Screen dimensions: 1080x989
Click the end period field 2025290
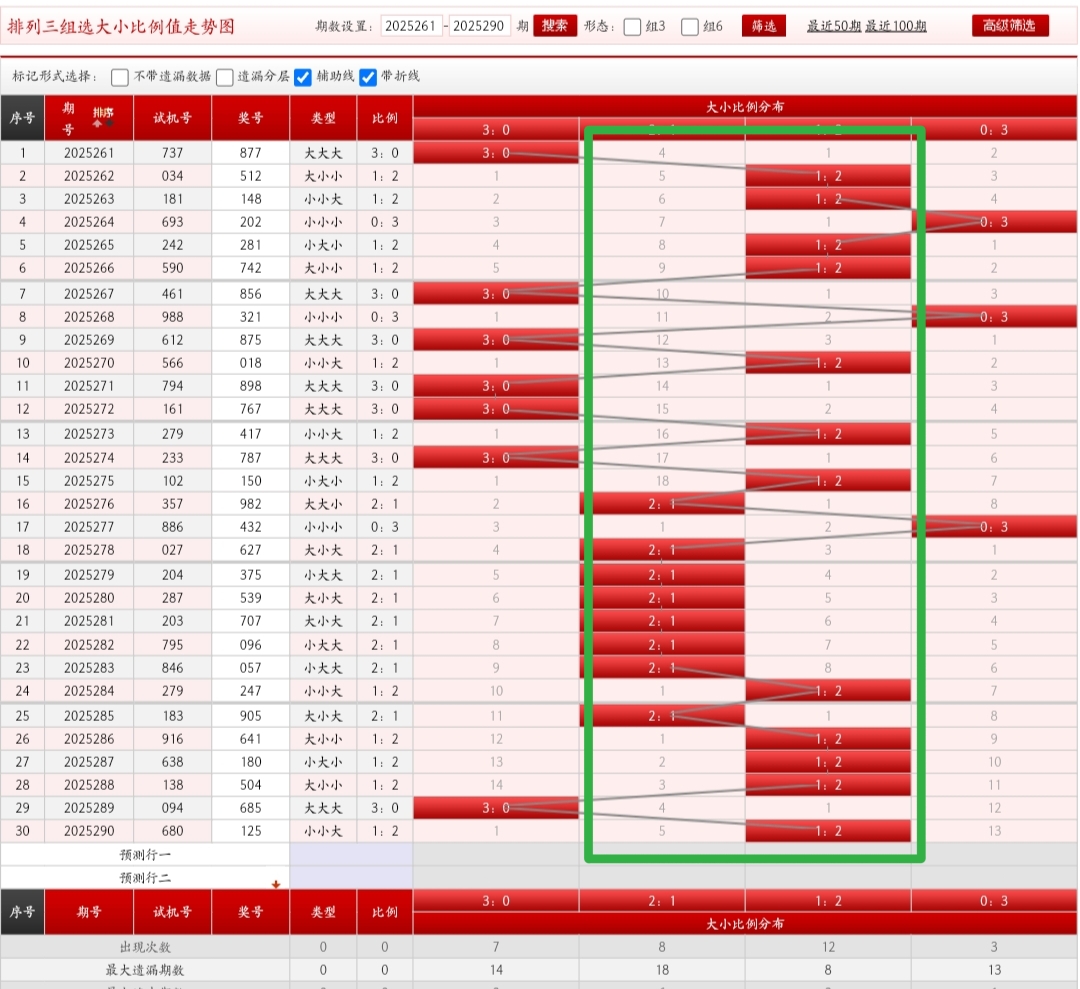(x=479, y=26)
